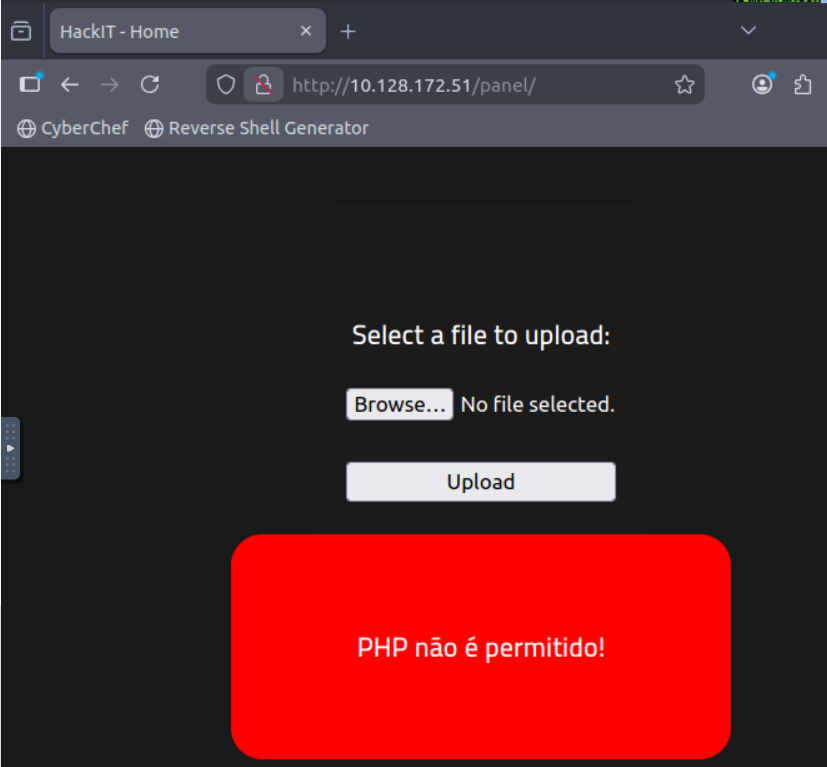
Task: Open a new tab with the plus button
Action: 348,30
